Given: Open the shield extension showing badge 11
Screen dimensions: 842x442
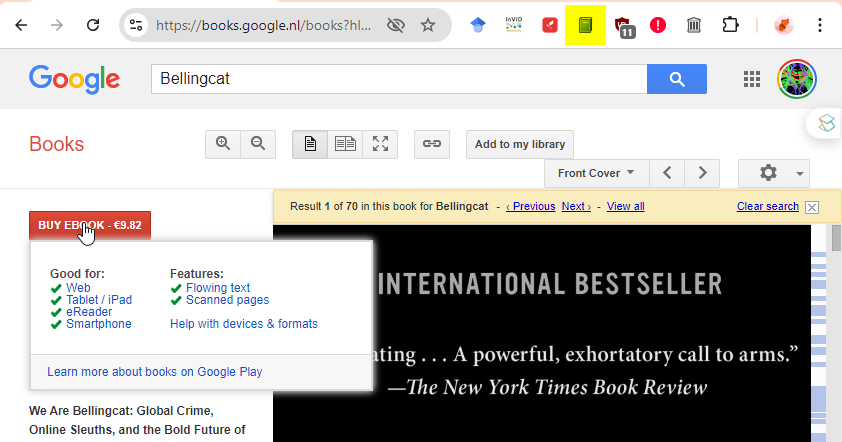Looking at the screenshot, I should pos(623,26).
